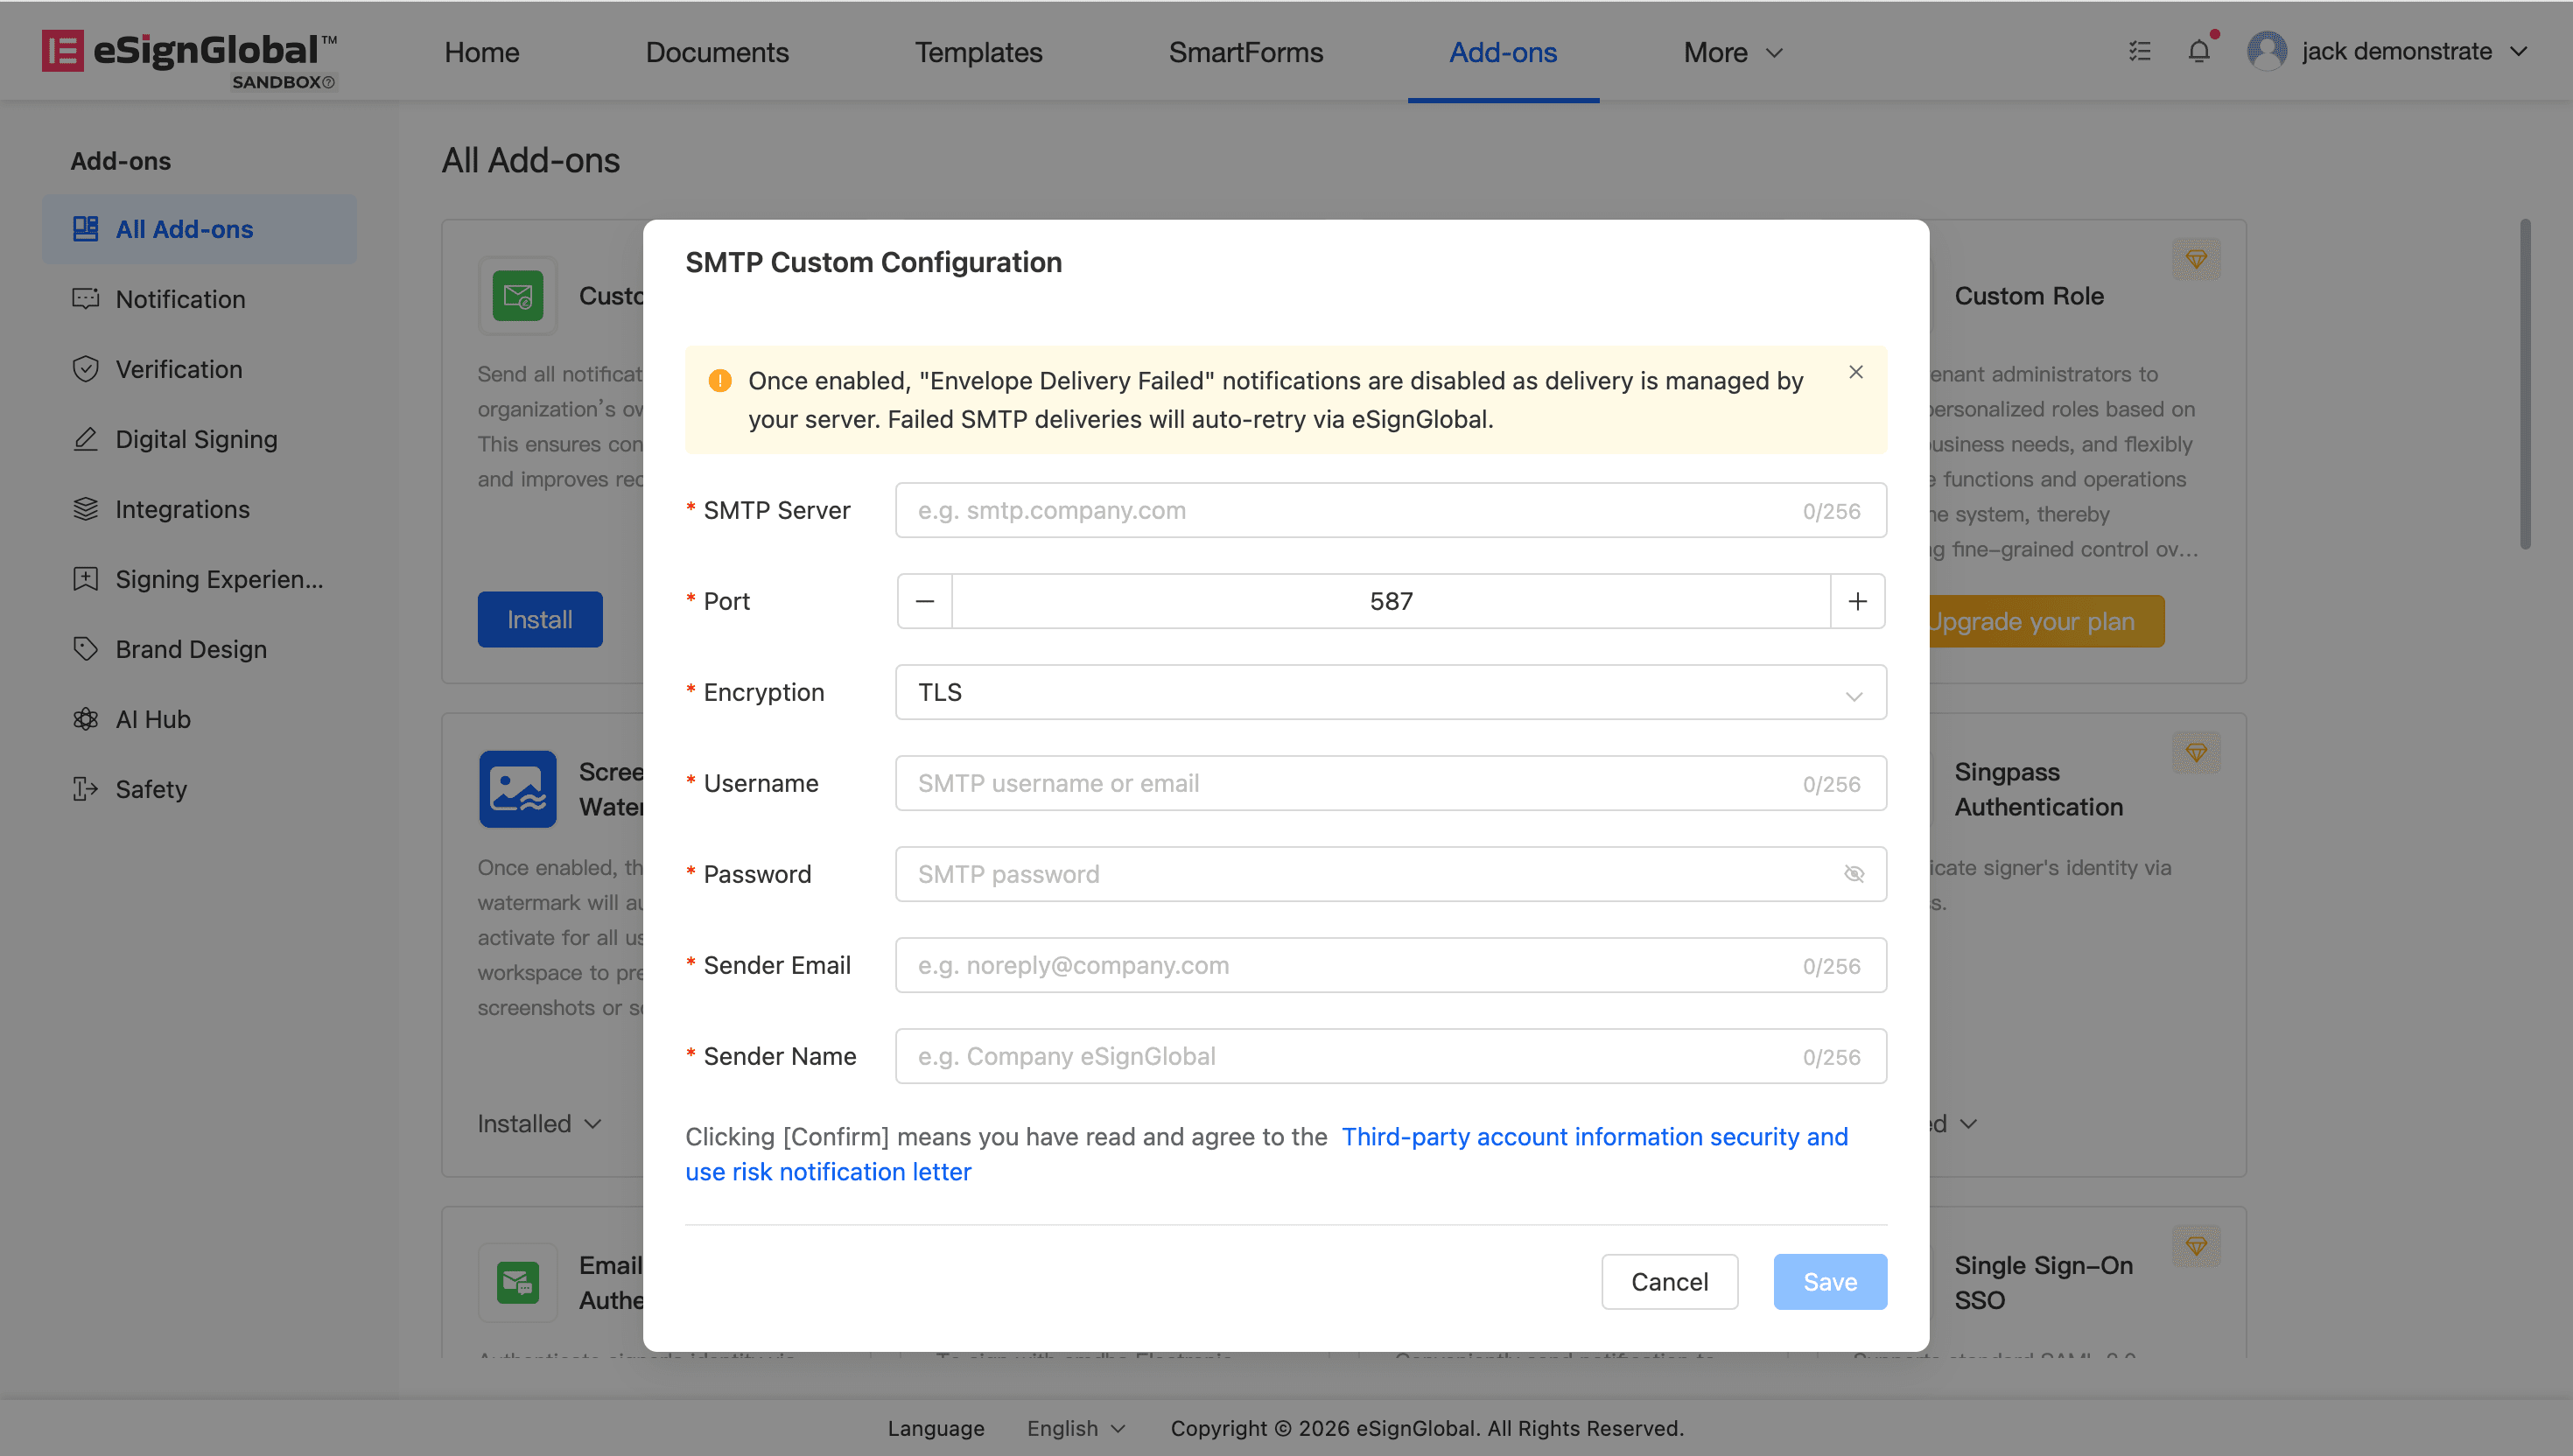
Task: Click the Singpass Authentication premium diamond icon
Action: [2196, 752]
